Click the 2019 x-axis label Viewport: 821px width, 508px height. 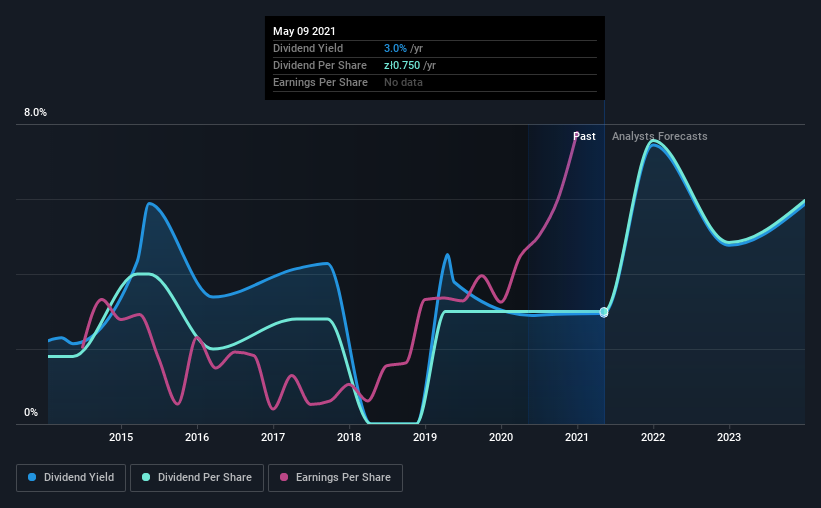pos(425,437)
